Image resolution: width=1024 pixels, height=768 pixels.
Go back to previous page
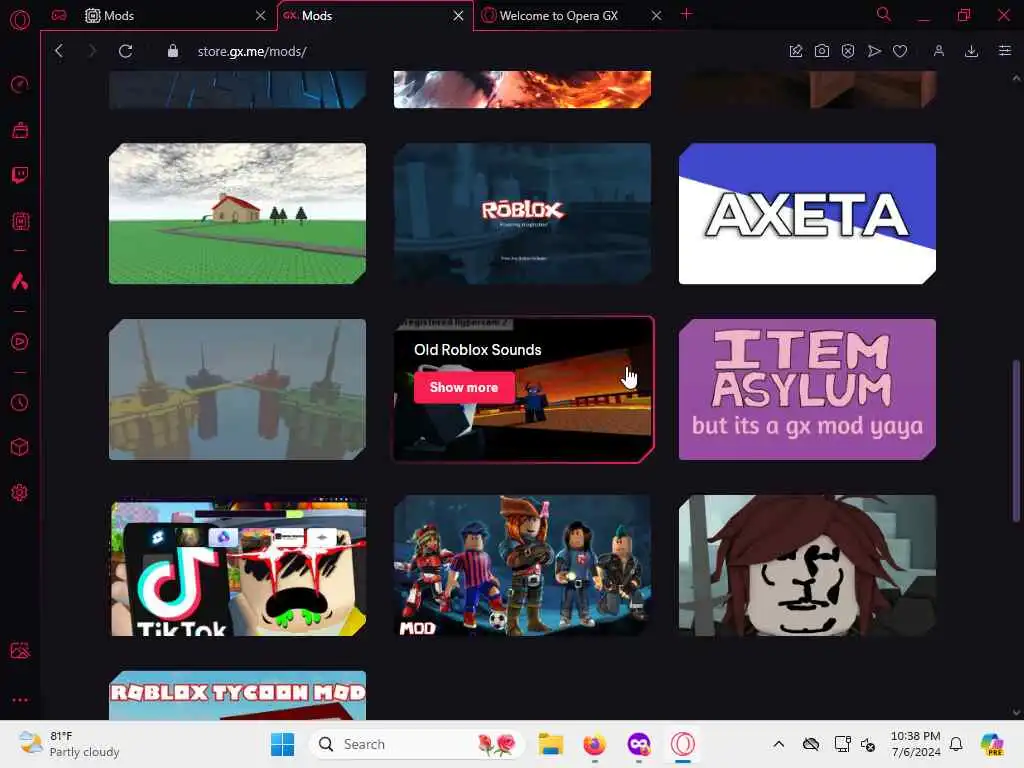click(x=59, y=51)
